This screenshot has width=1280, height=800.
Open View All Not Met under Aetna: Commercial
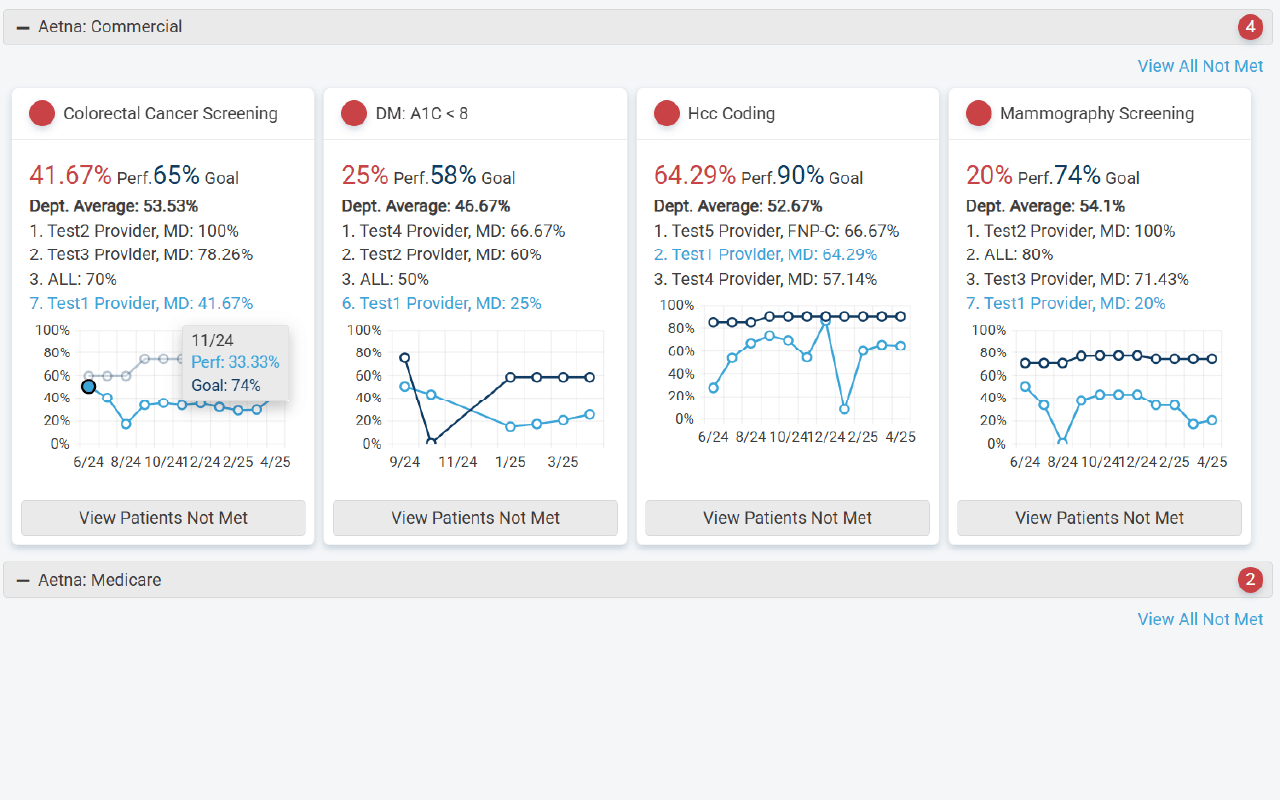point(1200,66)
